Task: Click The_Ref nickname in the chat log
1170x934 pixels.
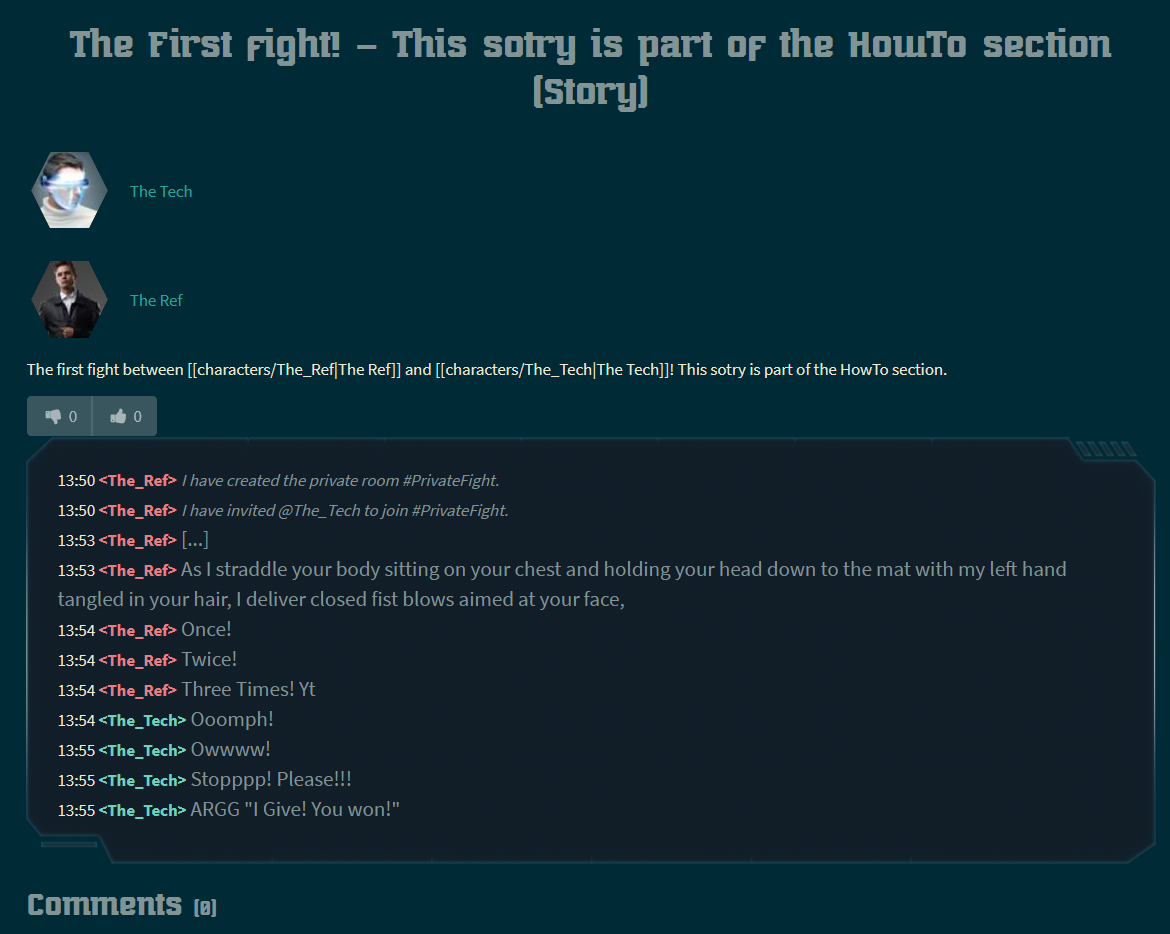Action: click(138, 481)
